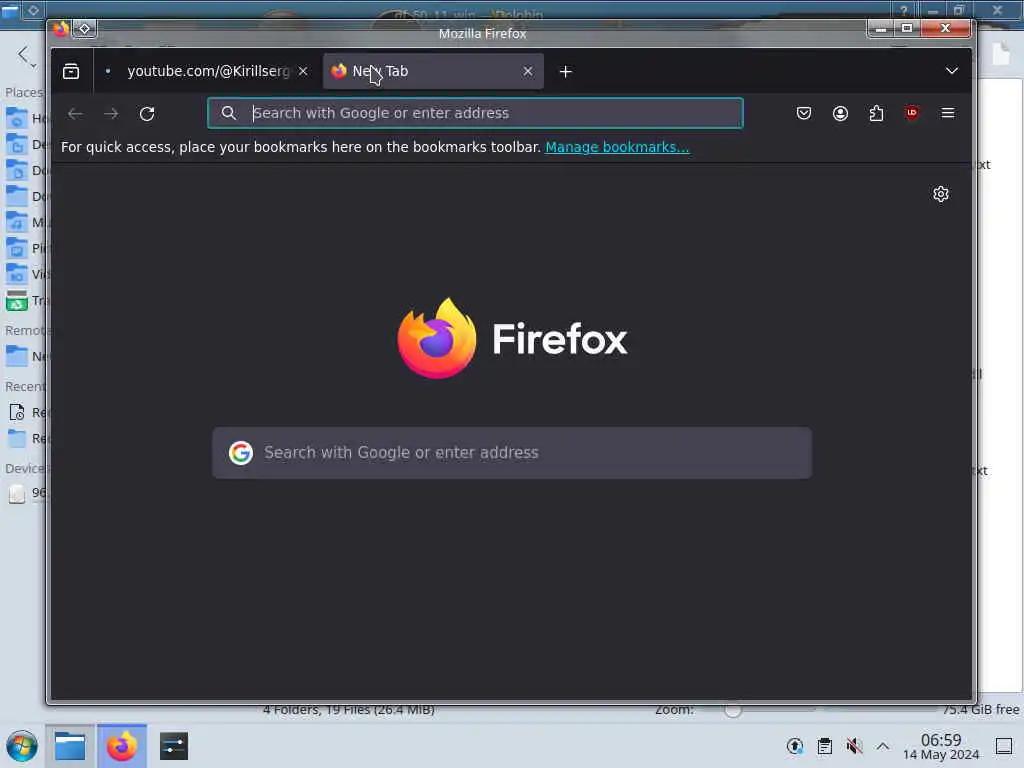Viewport: 1024px width, 768px height.
Task: Select the Network folder icon in Dolphin sidebar
Action: (x=16, y=356)
